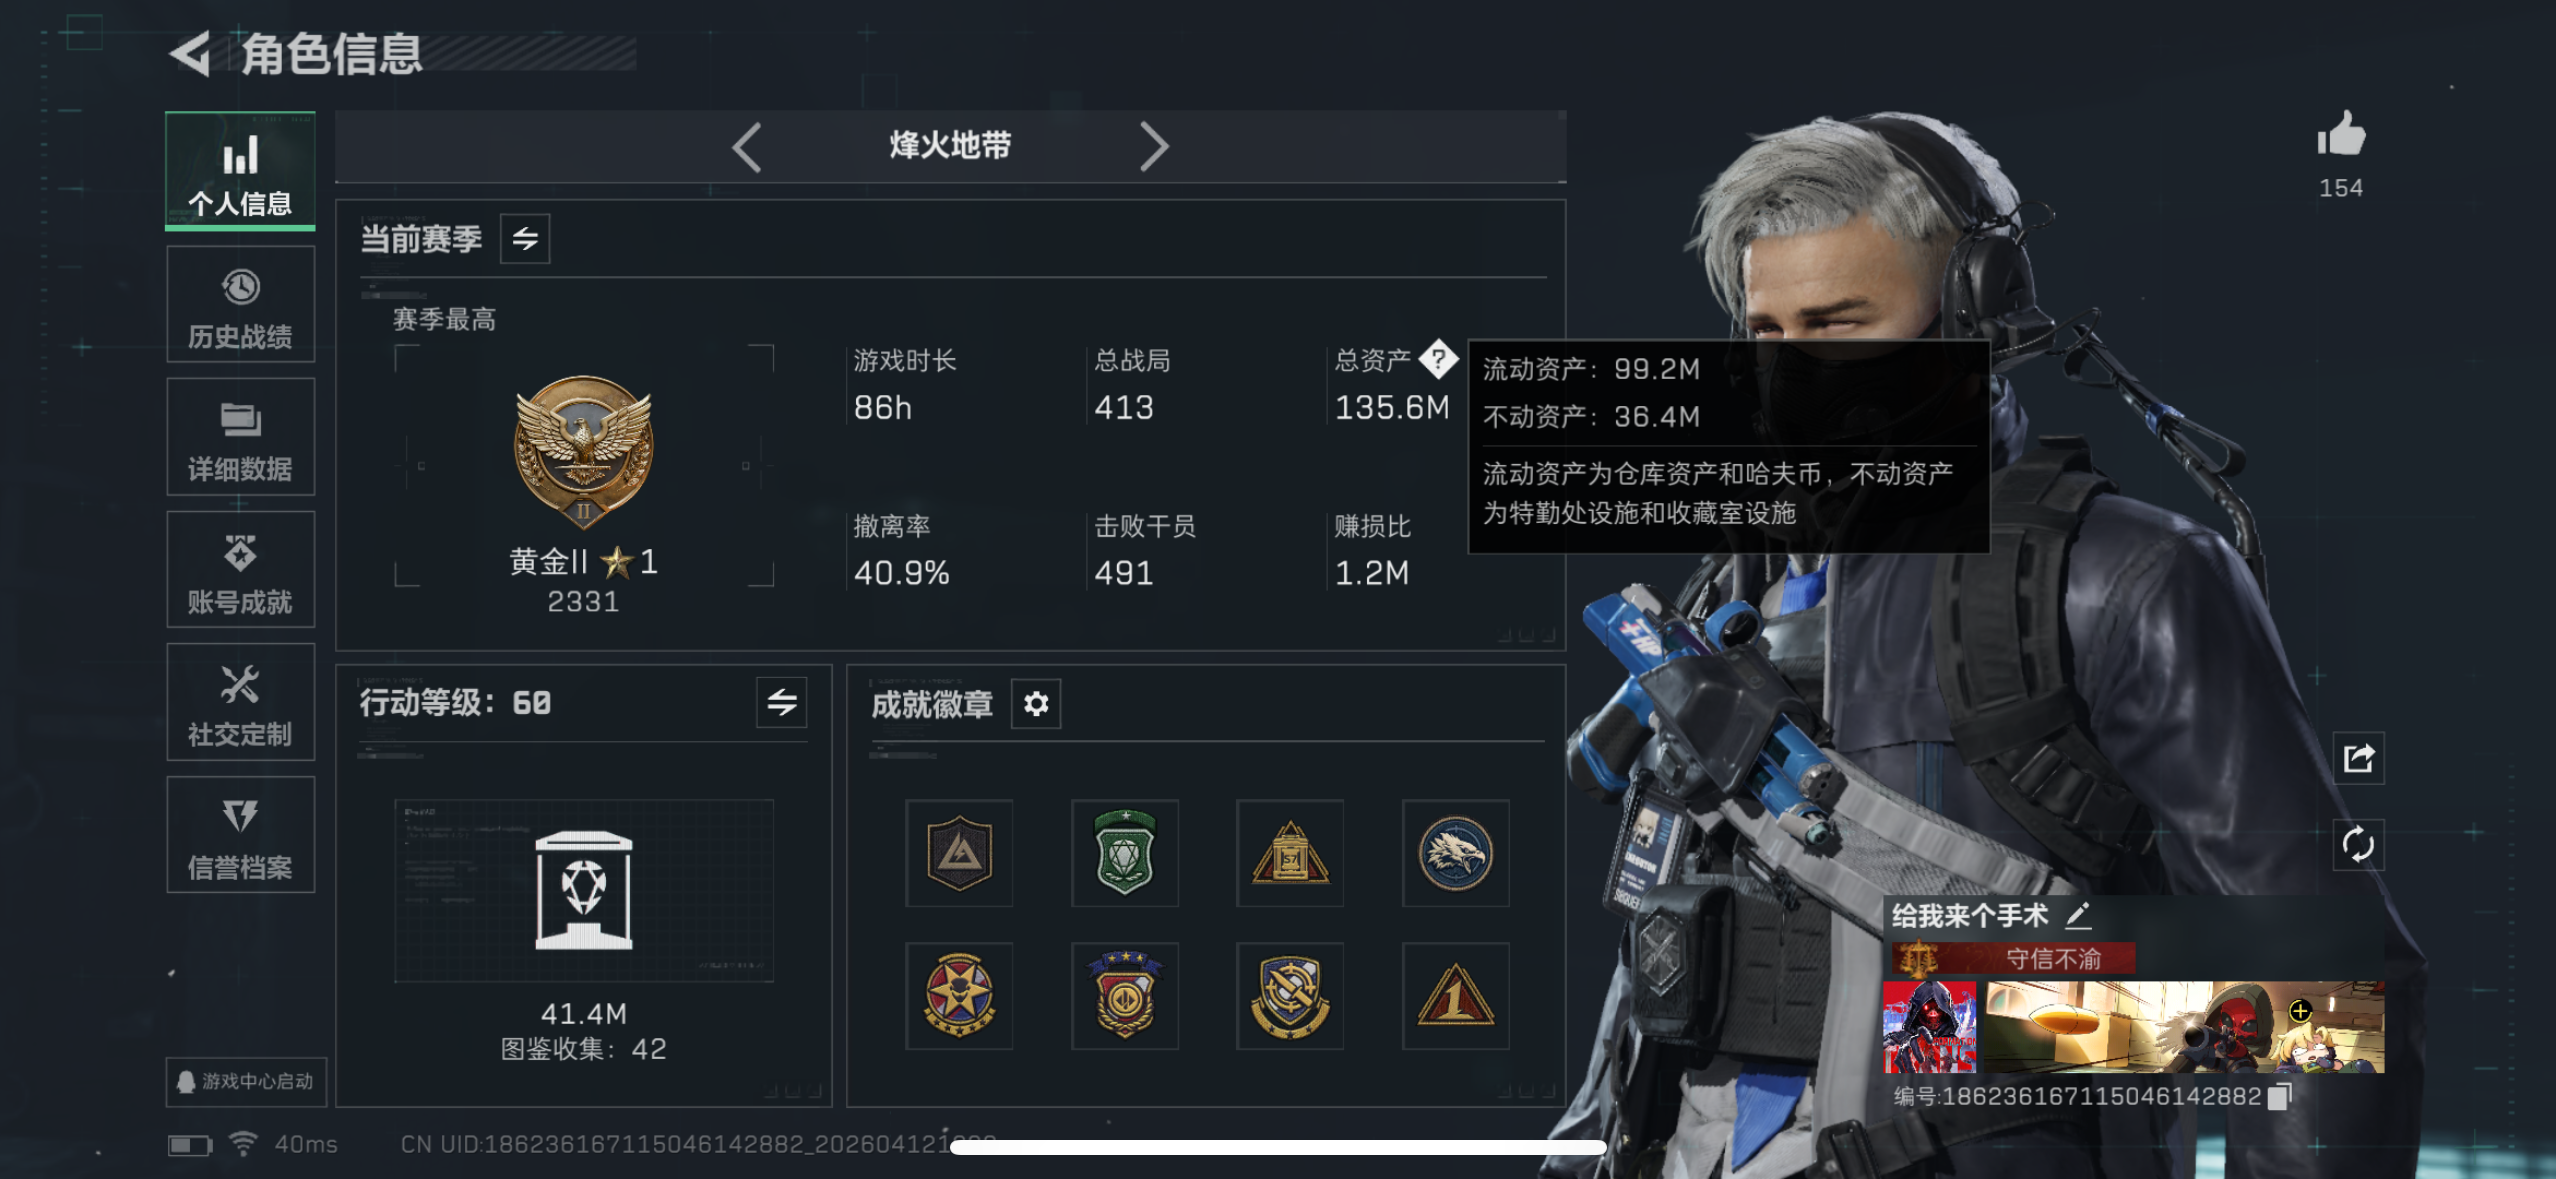
Task: Select the eagle achievement badge
Action: (x=1455, y=853)
